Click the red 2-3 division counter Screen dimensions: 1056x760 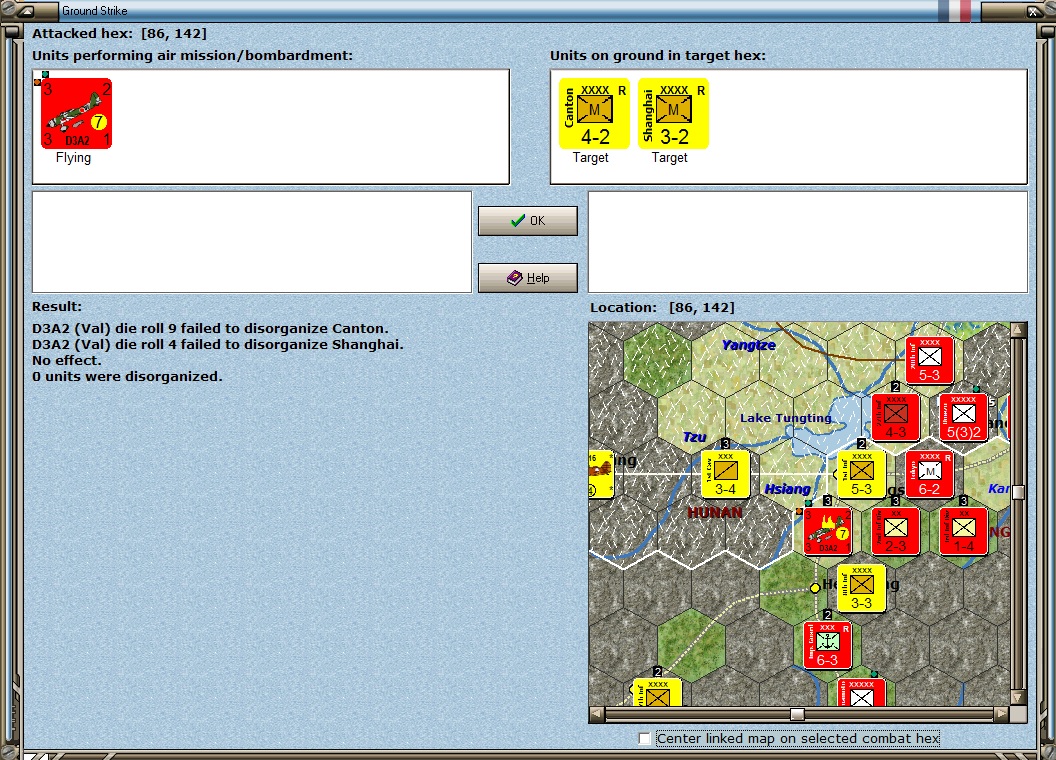coord(896,531)
